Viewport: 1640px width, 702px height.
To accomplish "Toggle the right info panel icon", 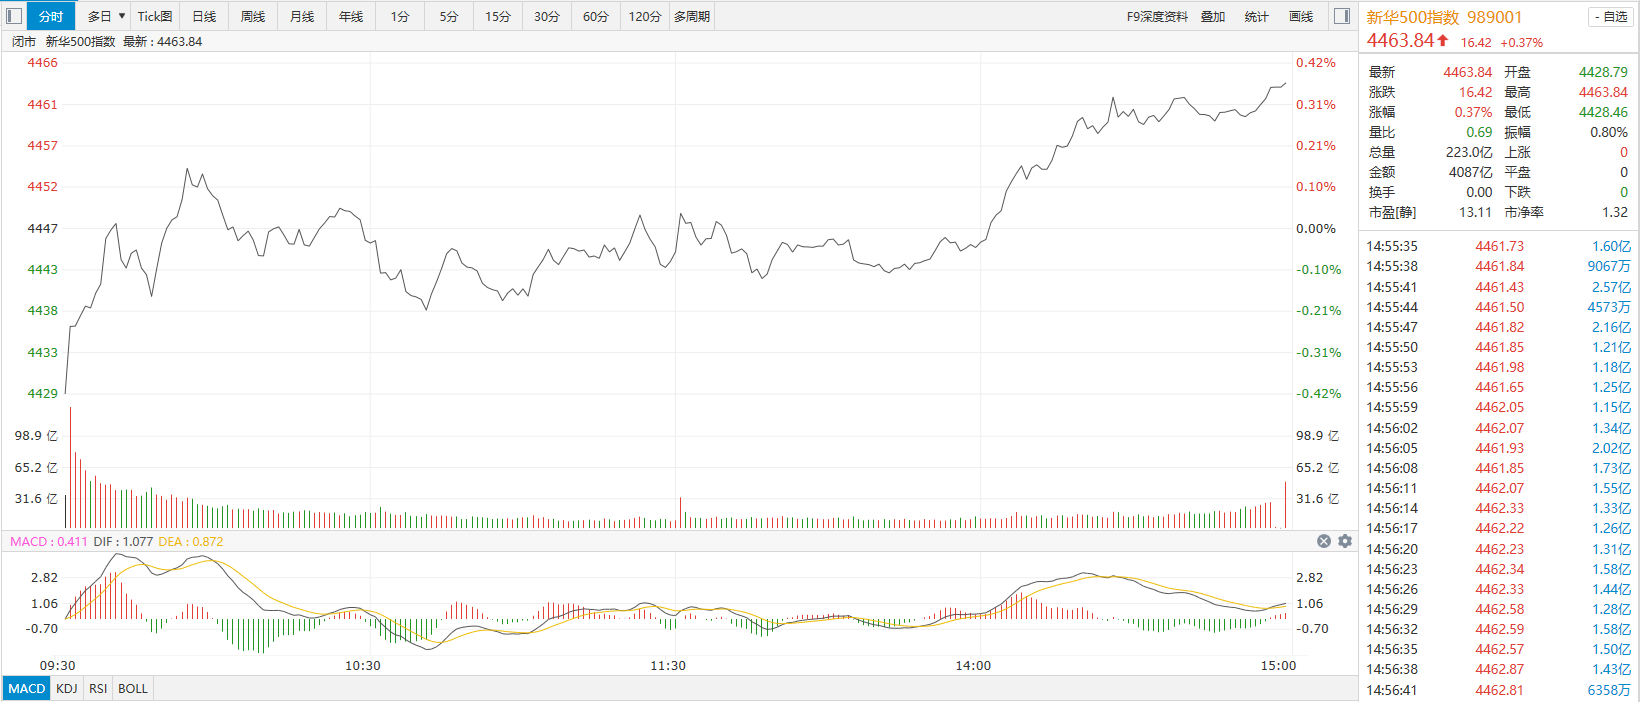I will (1342, 16).
